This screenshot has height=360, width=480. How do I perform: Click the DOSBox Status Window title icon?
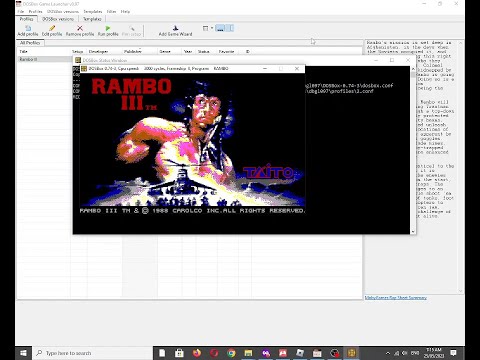point(78,60)
